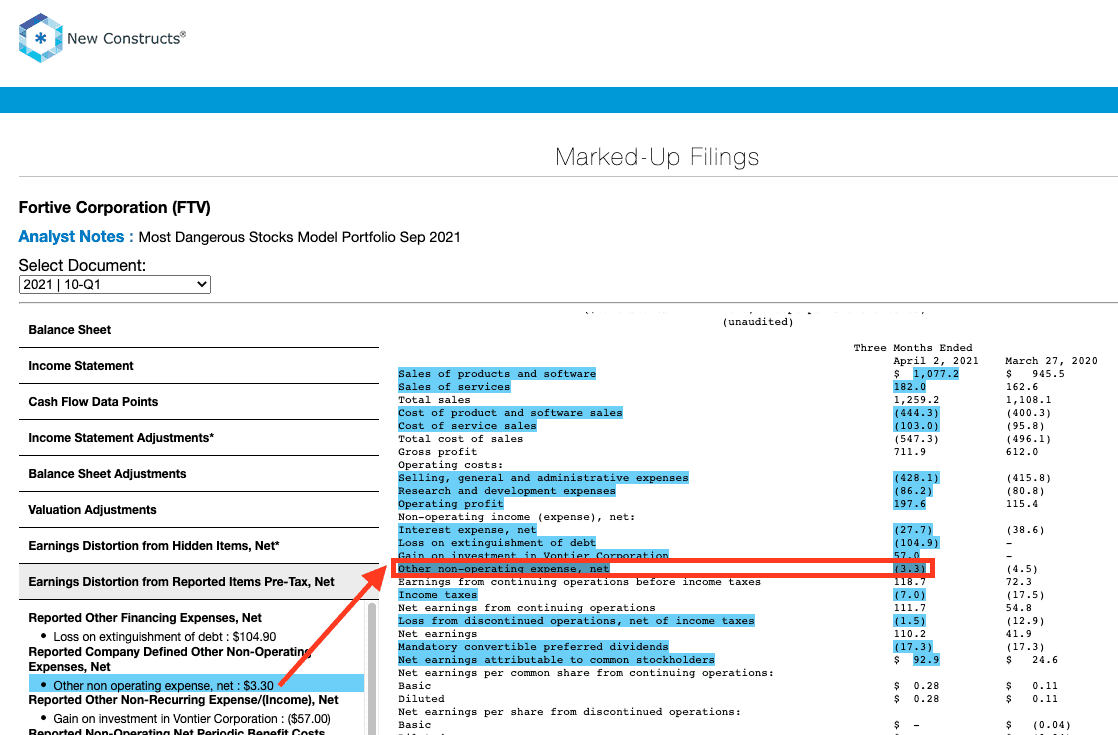Viewport: 1118px width, 735px height.
Task: Click highlighted value 197.6
Action: tap(910, 503)
